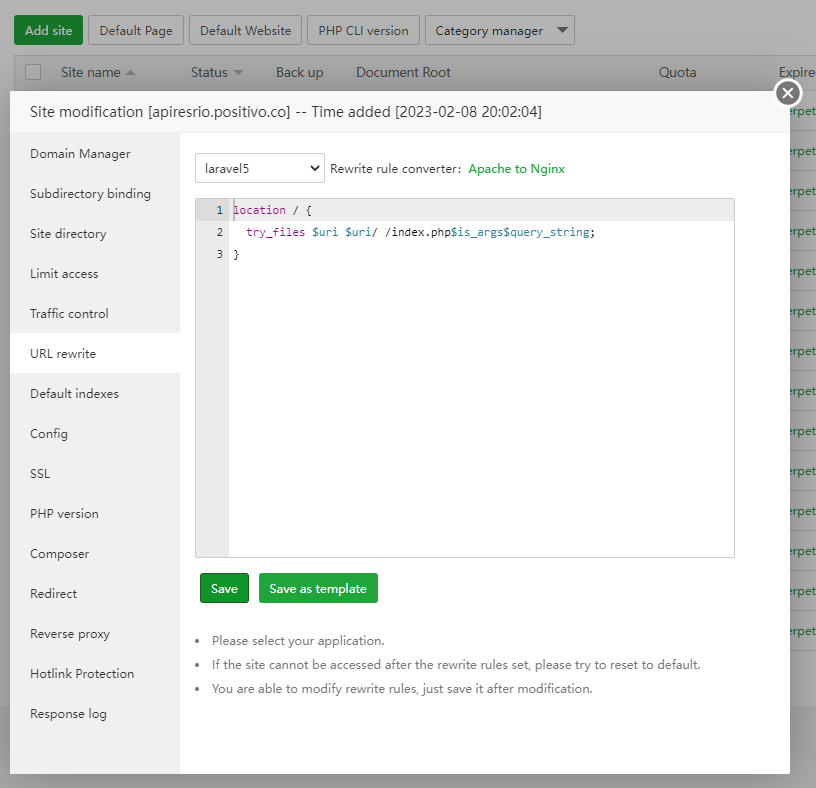Open Hotlink Protection settings
Screen dimensions: 816x788
tap(82, 674)
